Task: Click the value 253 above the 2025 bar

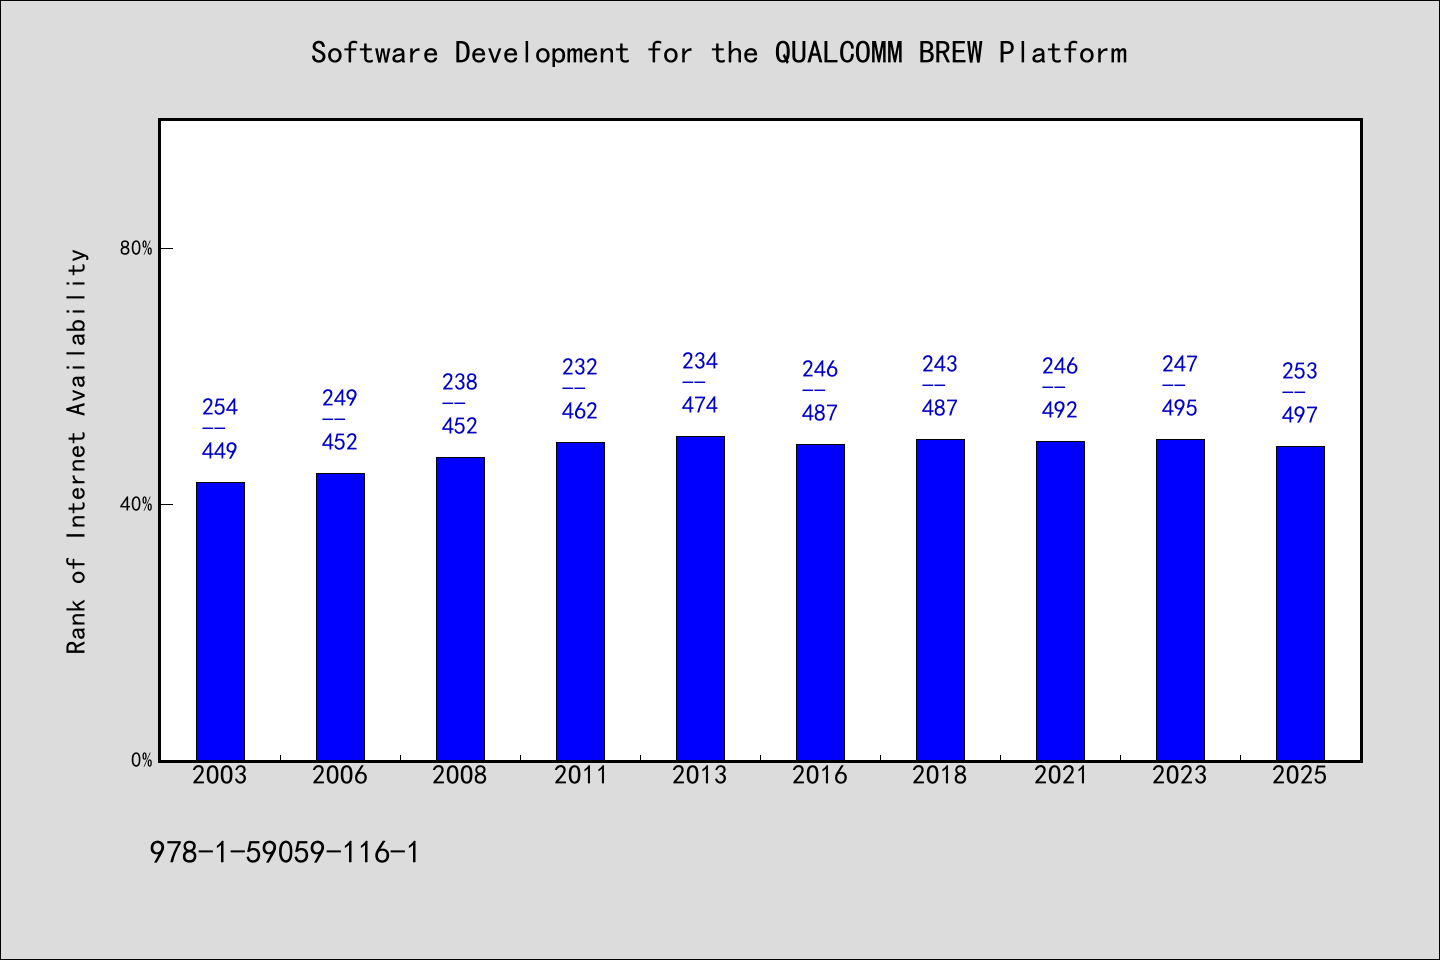Action: 1300,371
